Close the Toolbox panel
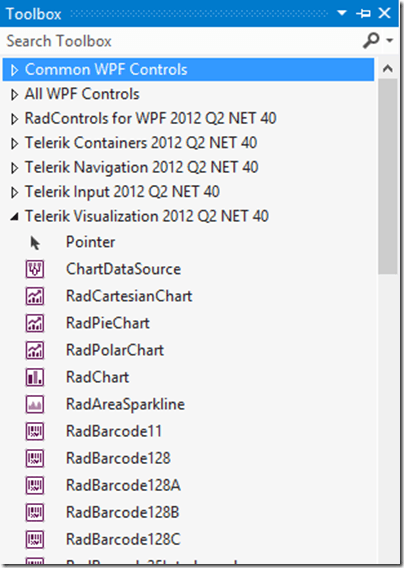 (x=384, y=13)
